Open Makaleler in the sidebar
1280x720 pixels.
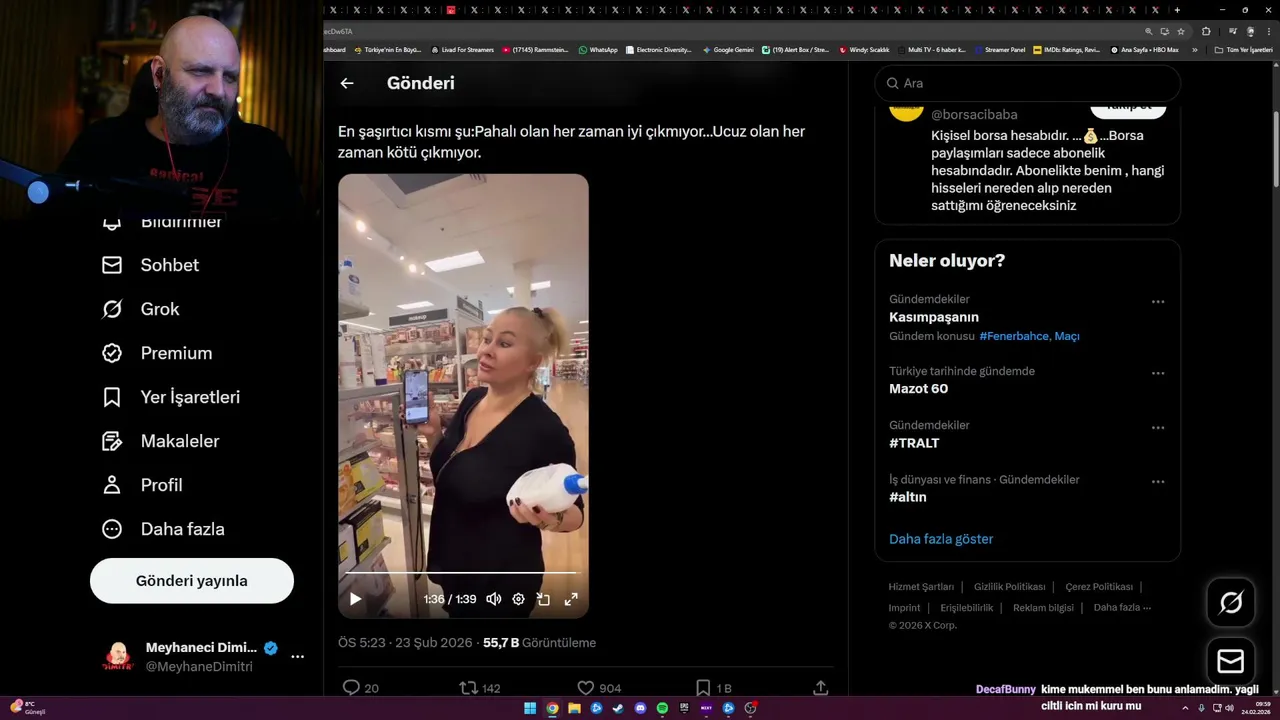pos(160,441)
